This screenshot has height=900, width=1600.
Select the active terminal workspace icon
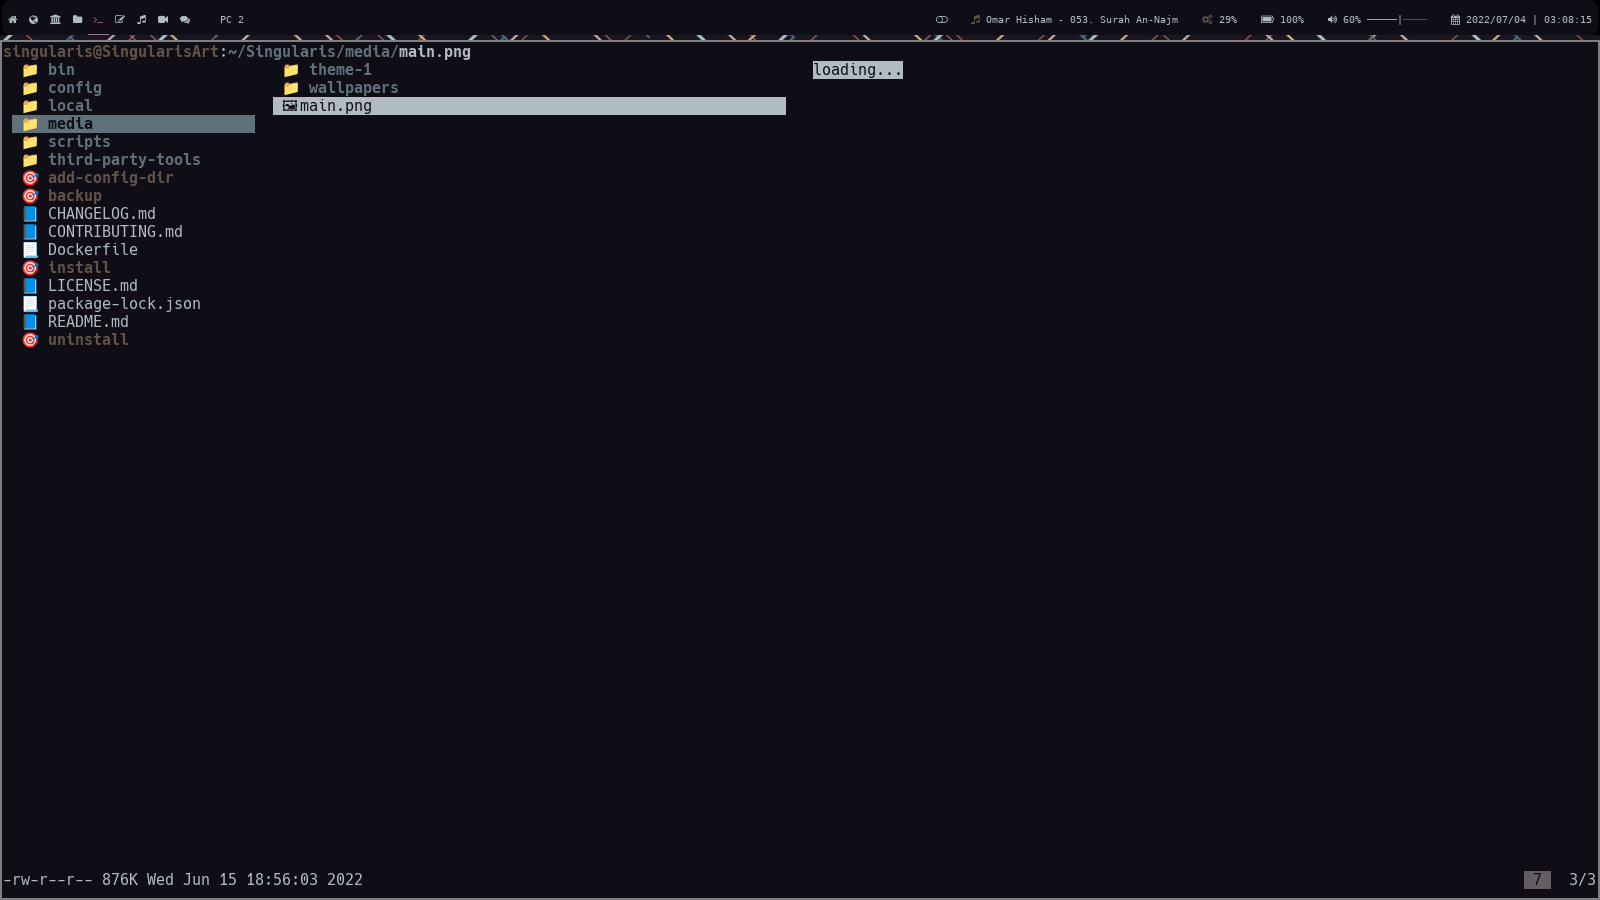pos(98,19)
